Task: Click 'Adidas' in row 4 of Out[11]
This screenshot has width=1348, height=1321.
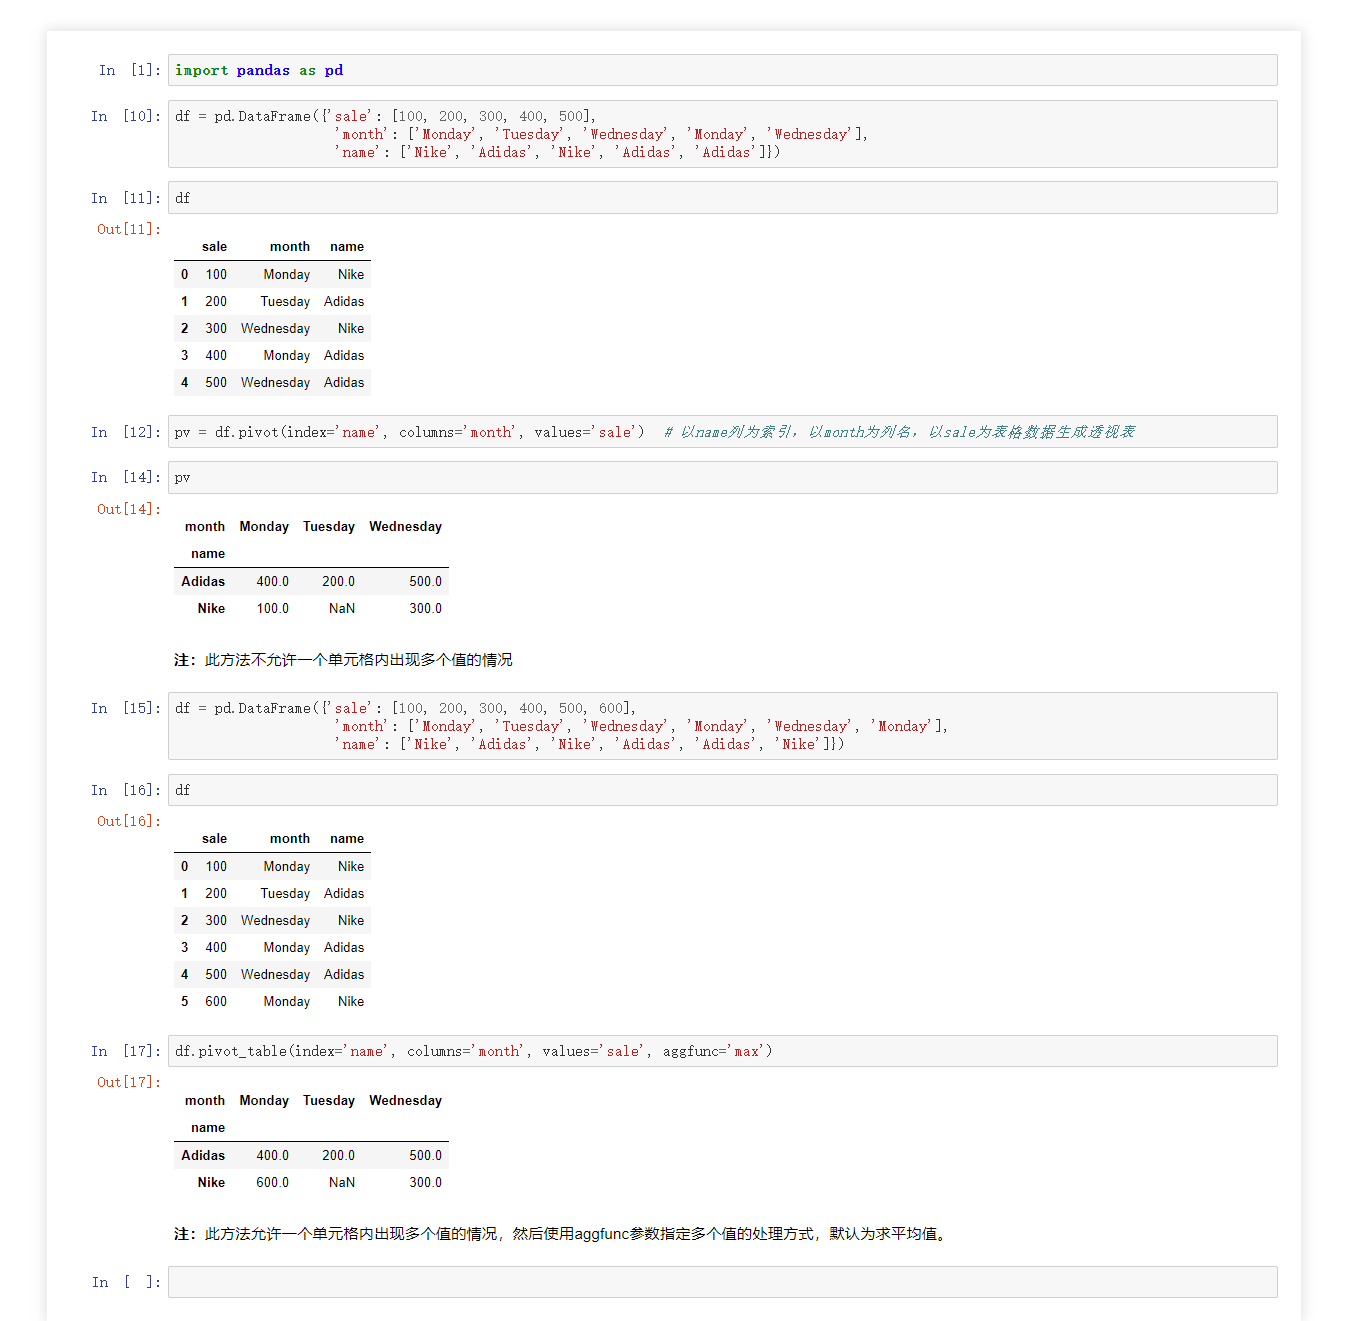Action: [x=344, y=382]
